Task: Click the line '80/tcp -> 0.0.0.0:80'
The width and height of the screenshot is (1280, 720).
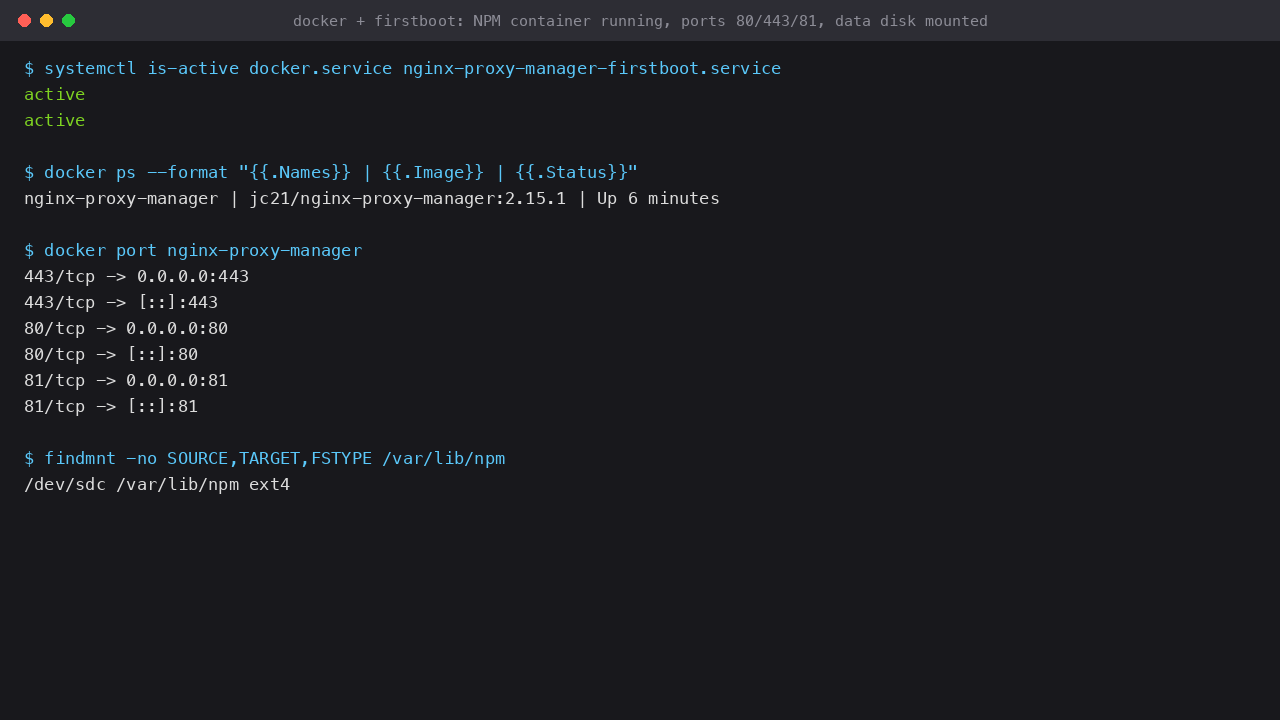Action: click(x=126, y=328)
